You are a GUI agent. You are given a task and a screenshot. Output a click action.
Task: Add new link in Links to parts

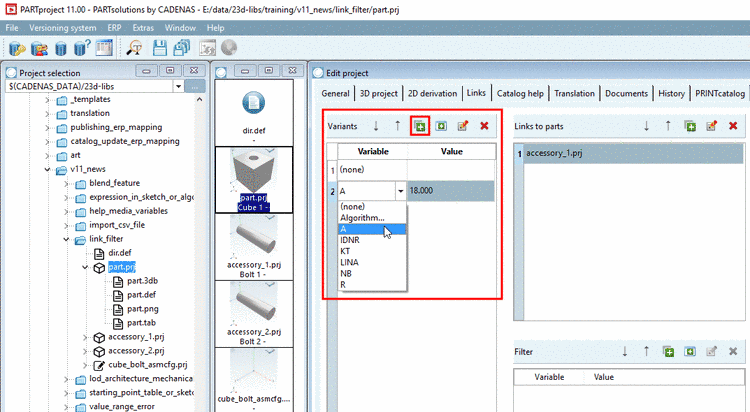click(x=690, y=126)
